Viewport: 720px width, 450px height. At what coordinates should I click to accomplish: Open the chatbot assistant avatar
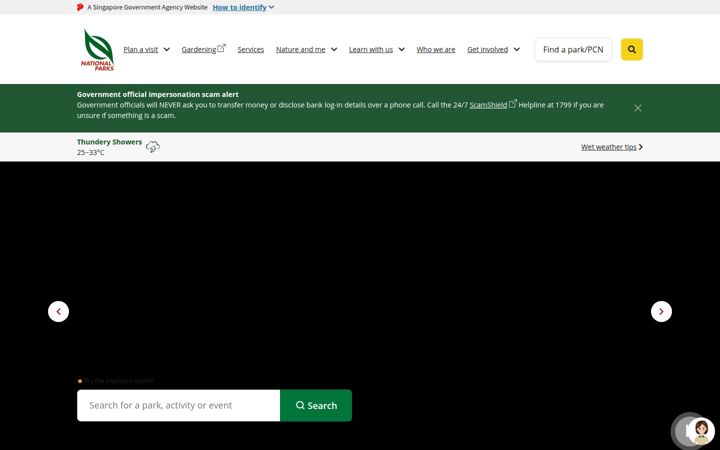(x=701, y=432)
